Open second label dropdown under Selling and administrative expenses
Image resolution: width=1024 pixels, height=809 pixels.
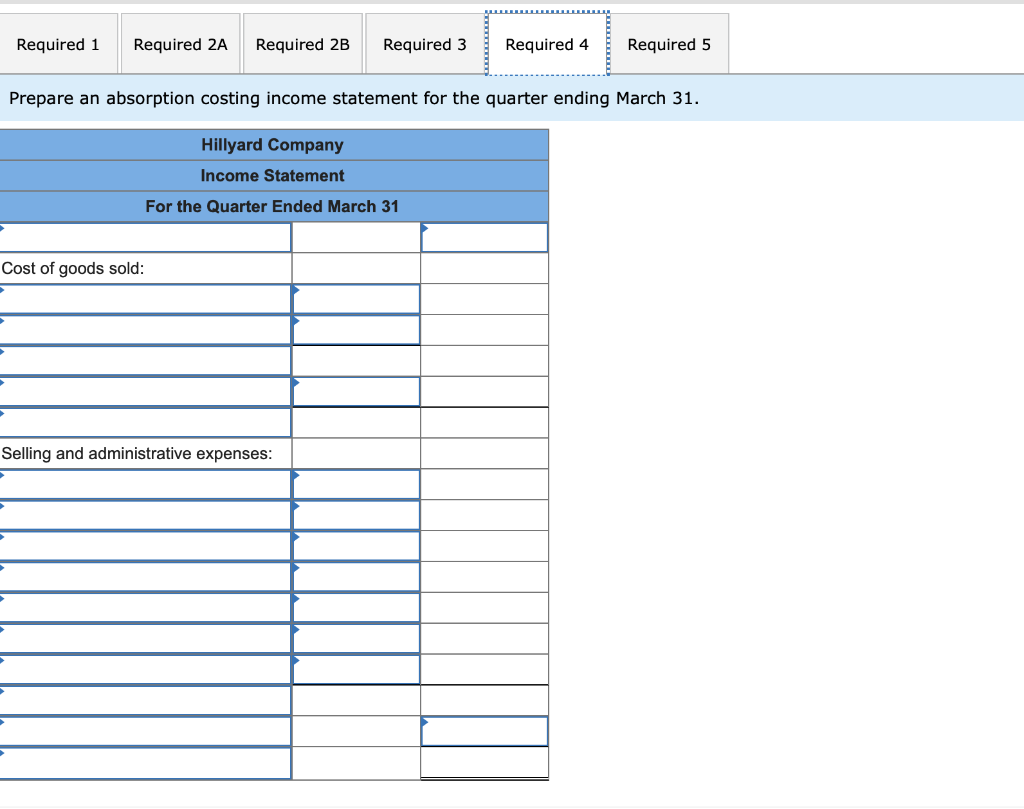[x=145, y=515]
